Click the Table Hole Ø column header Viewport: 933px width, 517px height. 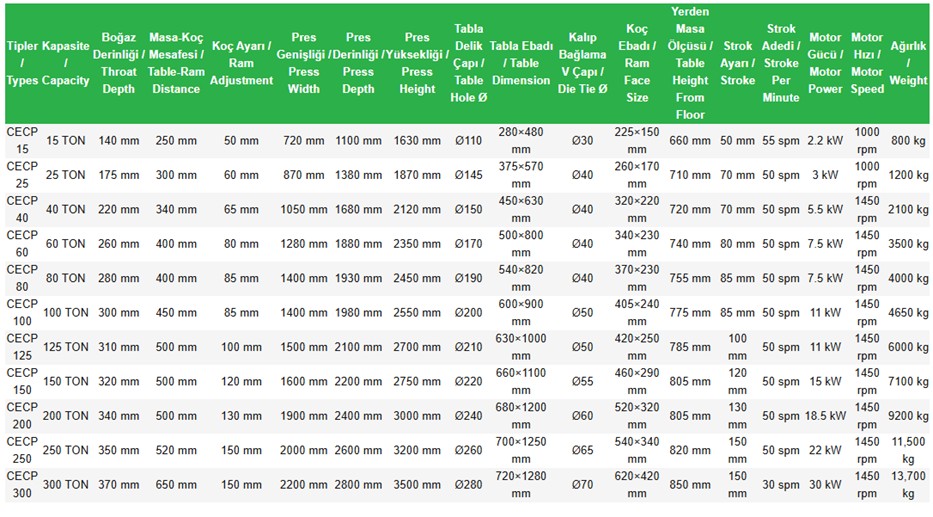point(468,63)
